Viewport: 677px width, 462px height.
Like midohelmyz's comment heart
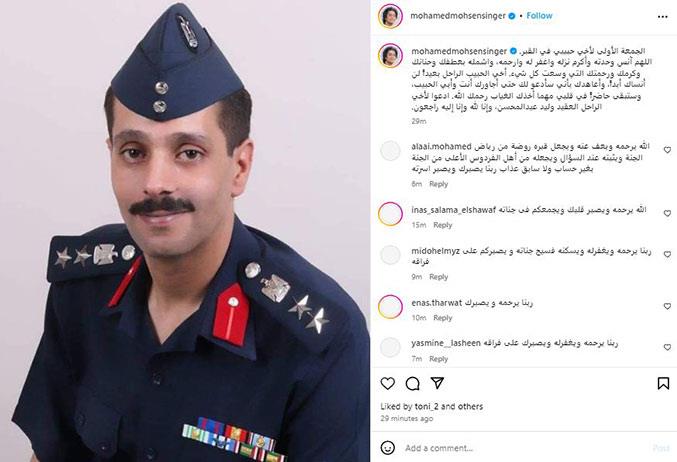coord(667,254)
